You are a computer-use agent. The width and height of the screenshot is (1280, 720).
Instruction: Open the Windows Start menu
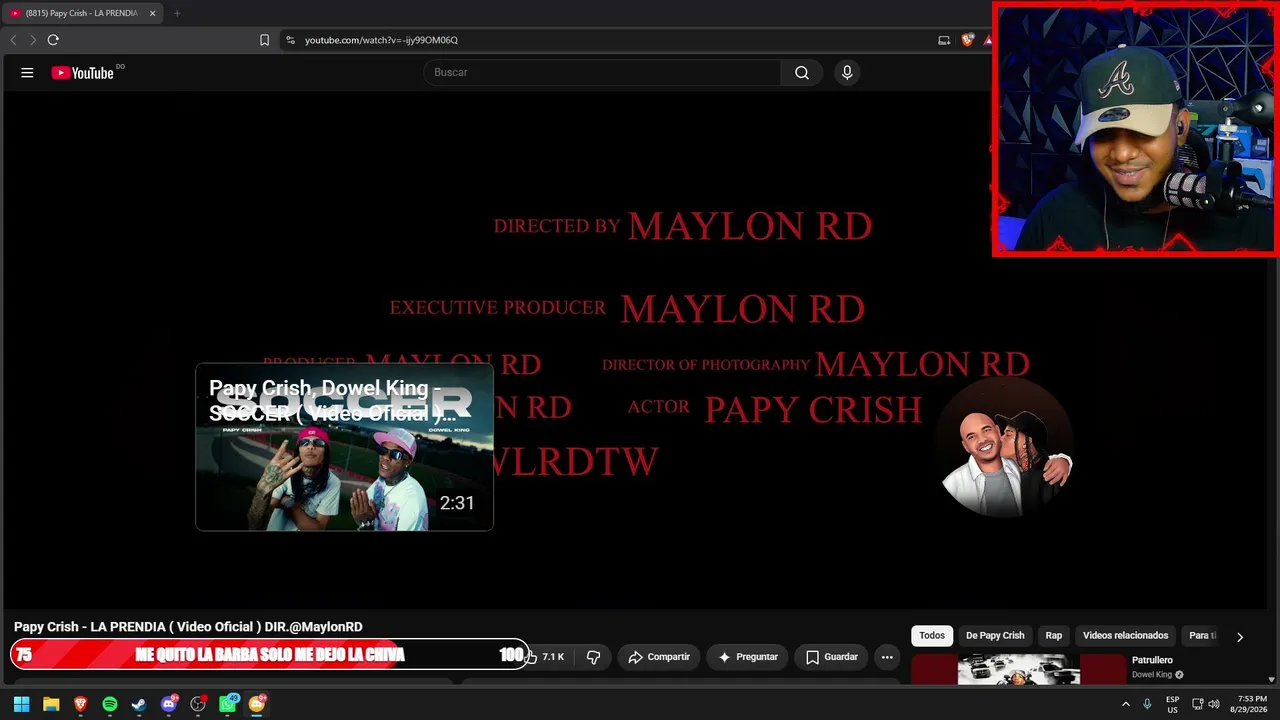point(21,704)
